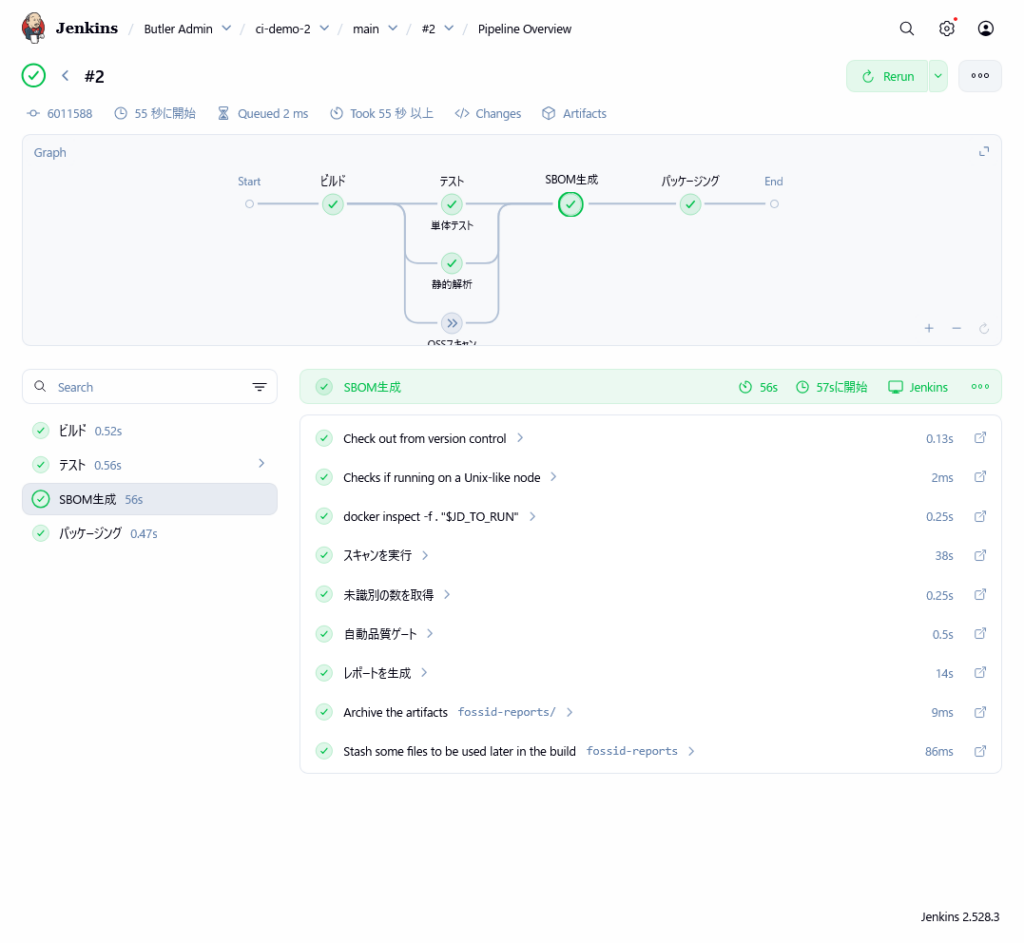Open スキャンを実行 log in new window
This screenshot has height=943, width=1024.
tap(980, 555)
